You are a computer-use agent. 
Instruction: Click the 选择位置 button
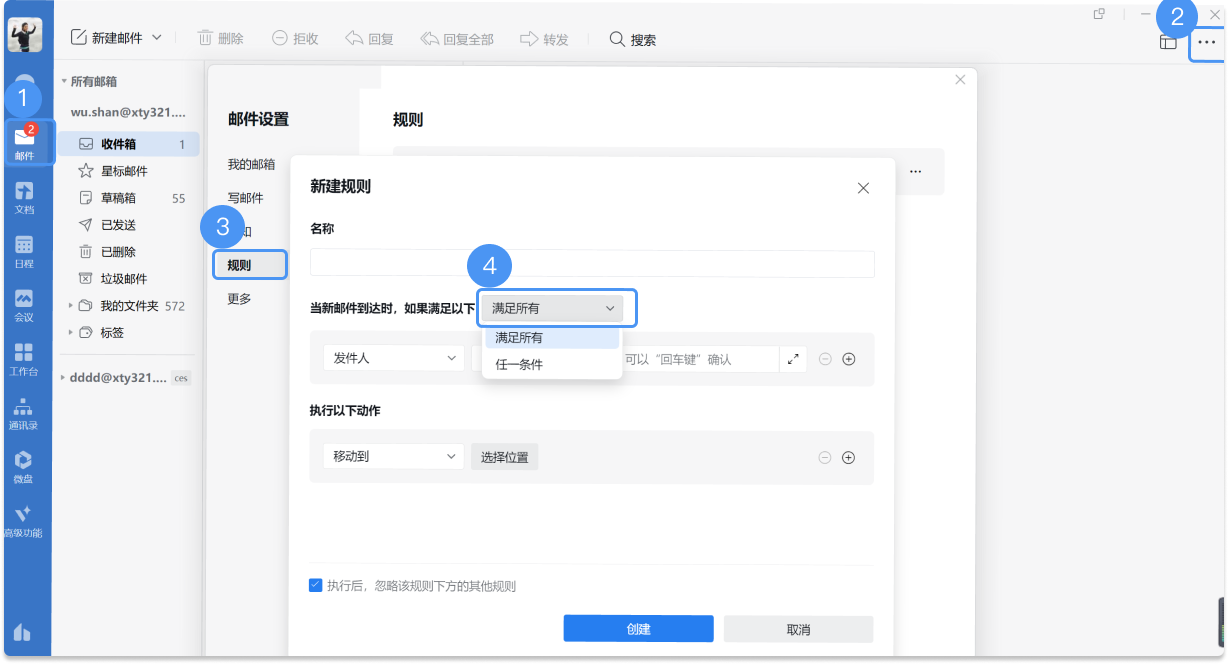[x=505, y=457]
